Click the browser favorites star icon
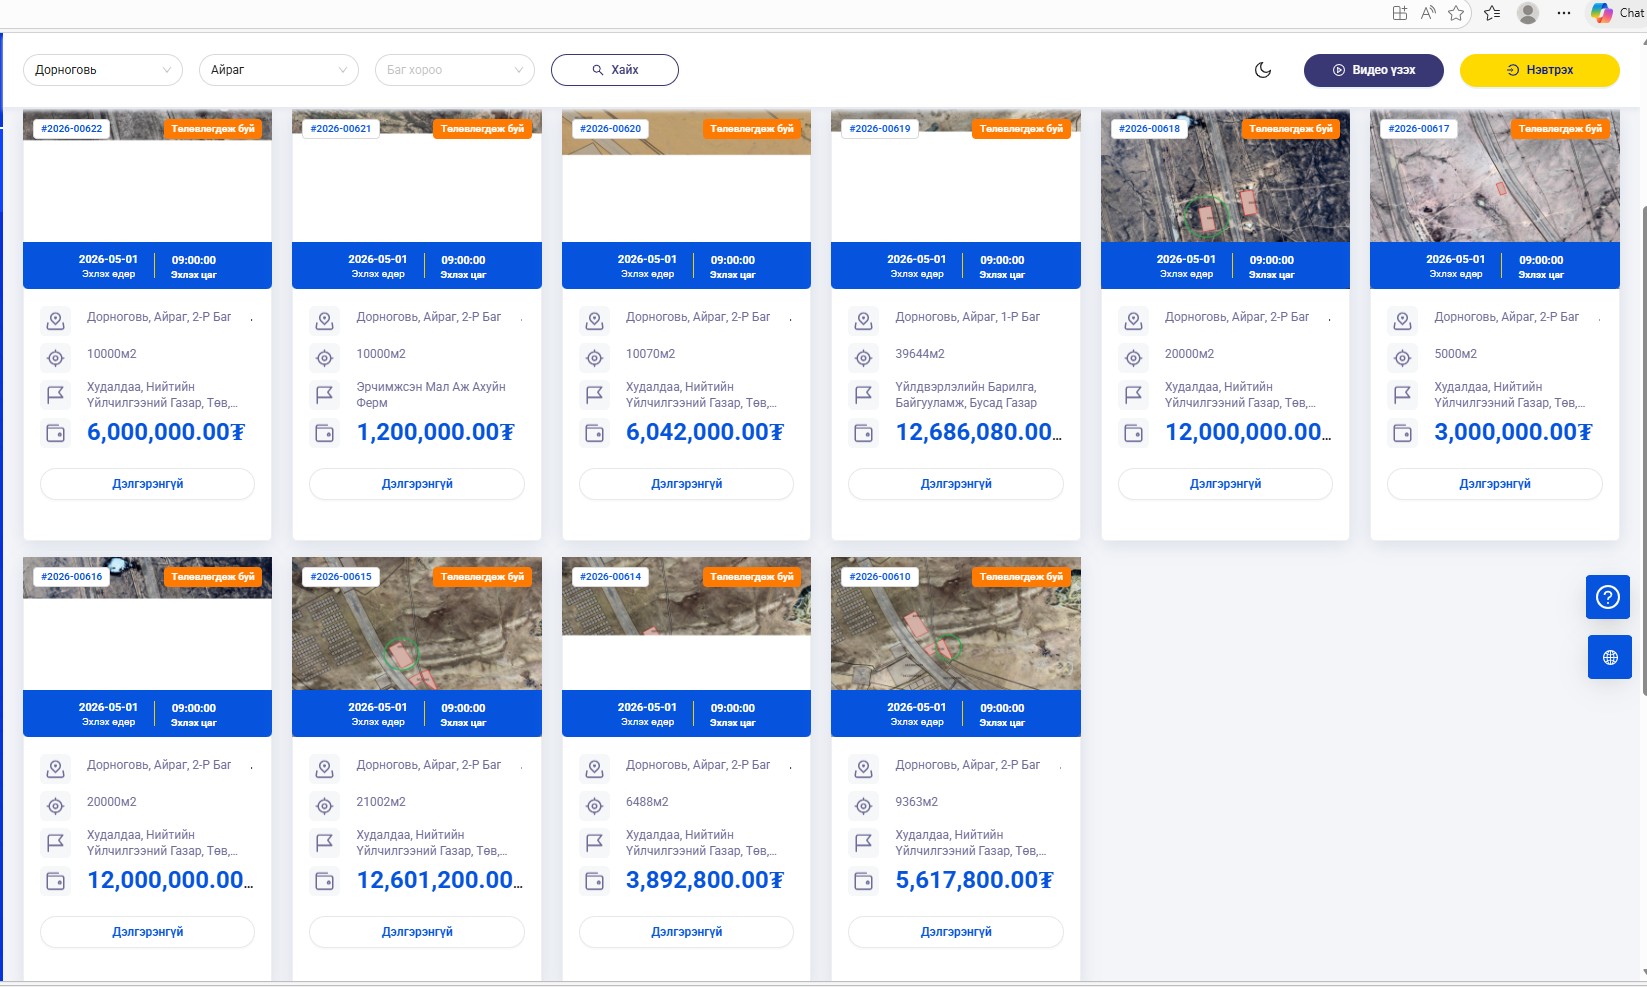 coord(1456,13)
